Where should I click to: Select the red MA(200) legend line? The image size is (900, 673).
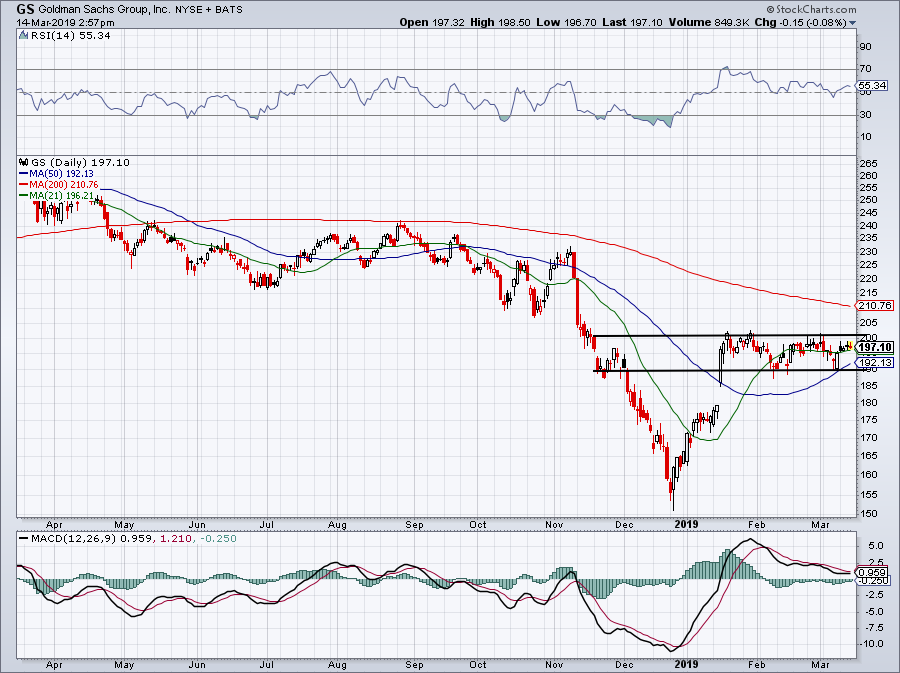click(24, 185)
